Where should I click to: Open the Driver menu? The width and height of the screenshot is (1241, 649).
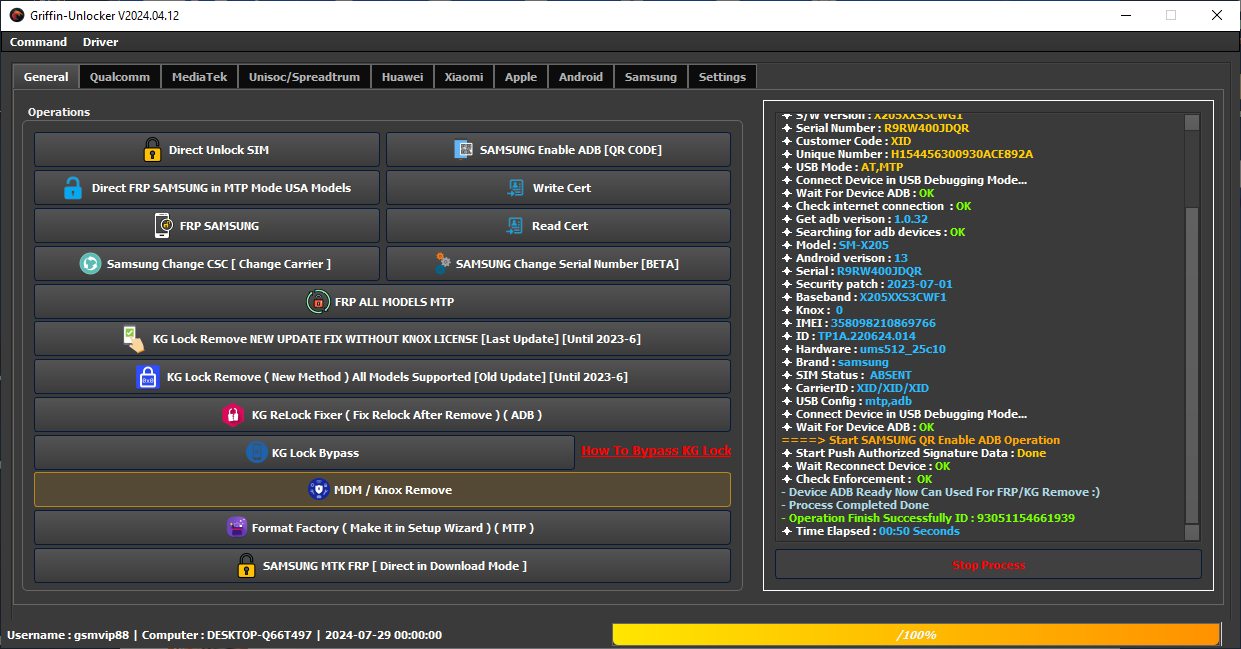coord(100,42)
